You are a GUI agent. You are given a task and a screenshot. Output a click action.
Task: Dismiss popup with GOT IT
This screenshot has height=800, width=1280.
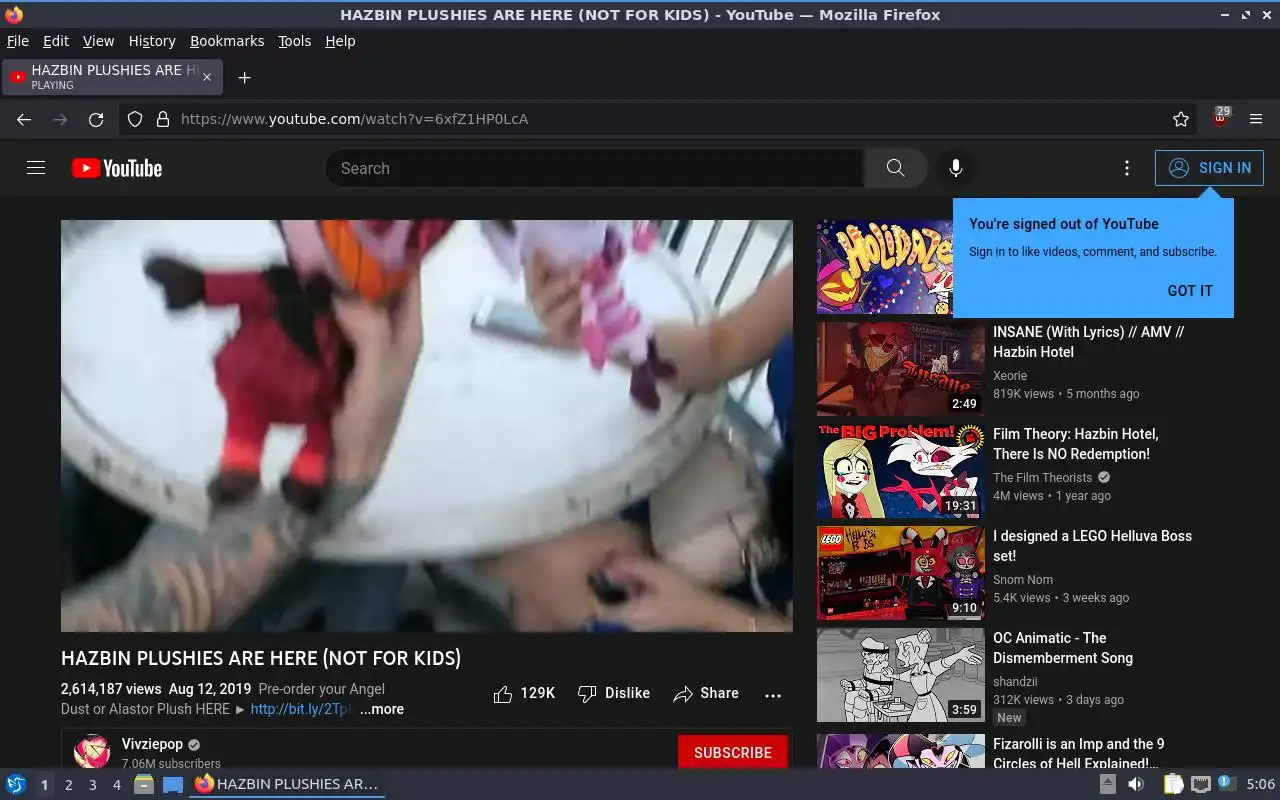click(x=1190, y=291)
